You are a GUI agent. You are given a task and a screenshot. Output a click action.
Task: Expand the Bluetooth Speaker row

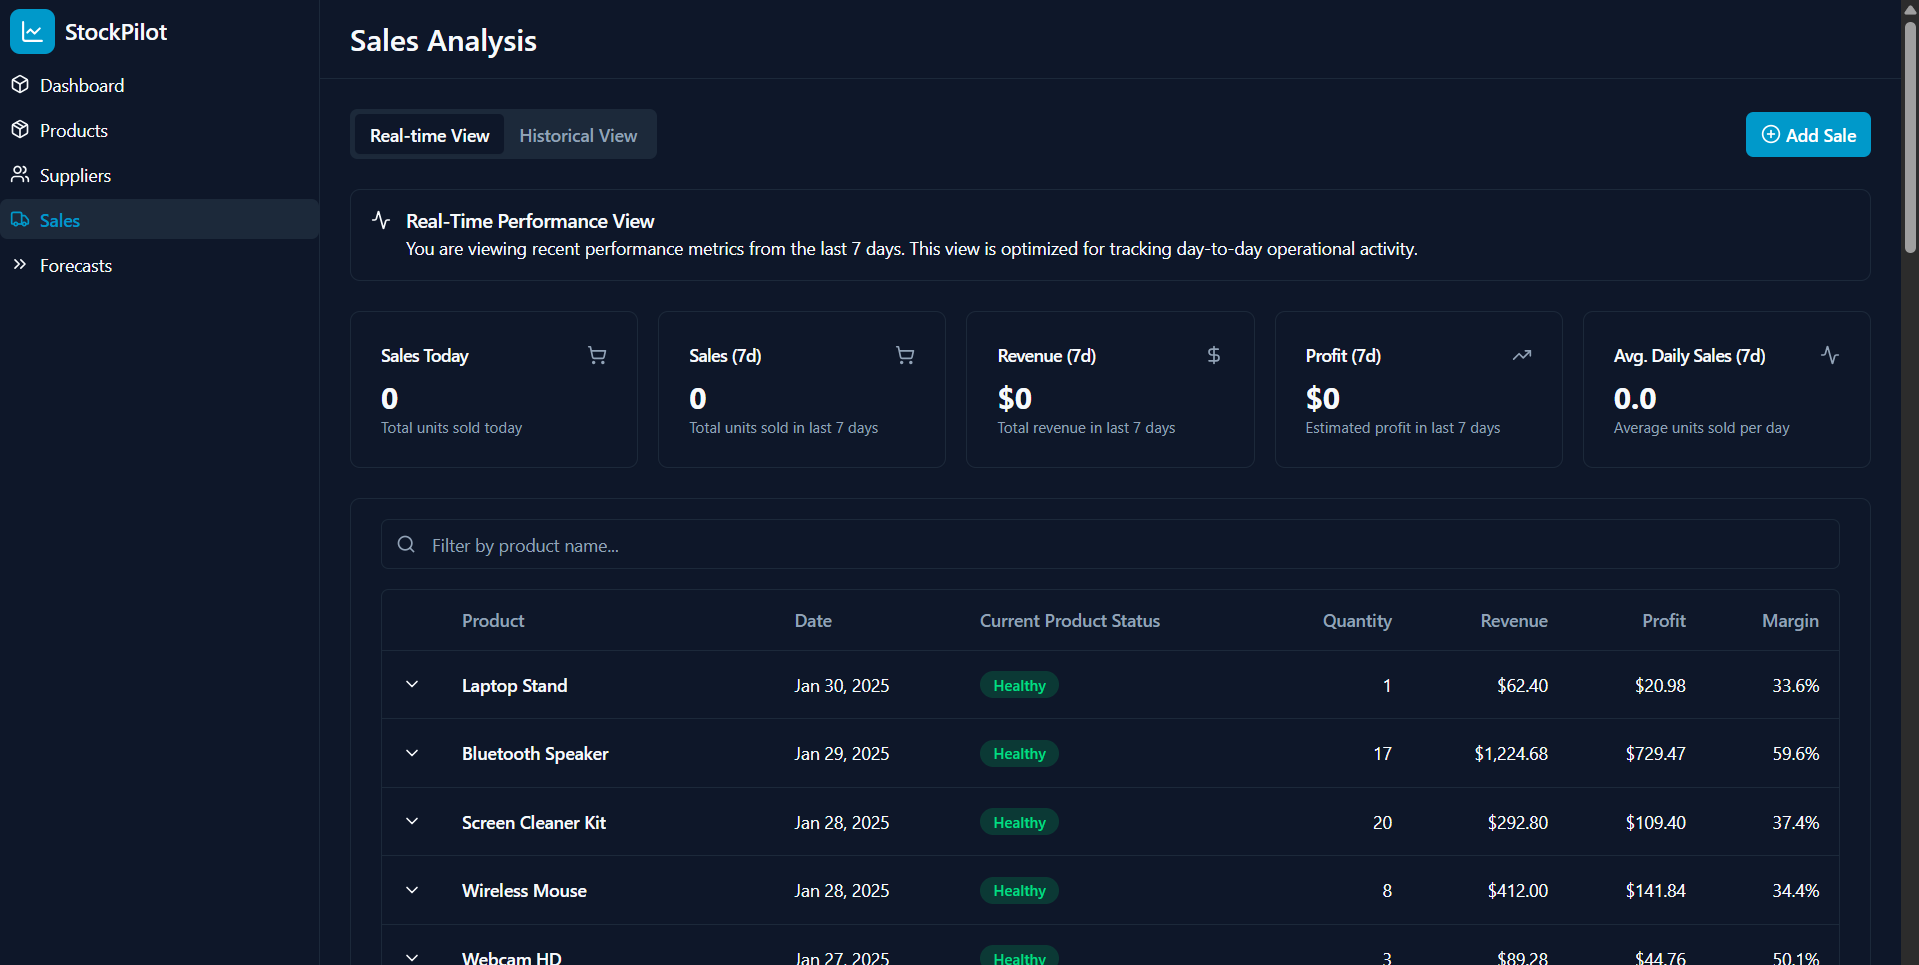[x=411, y=753]
